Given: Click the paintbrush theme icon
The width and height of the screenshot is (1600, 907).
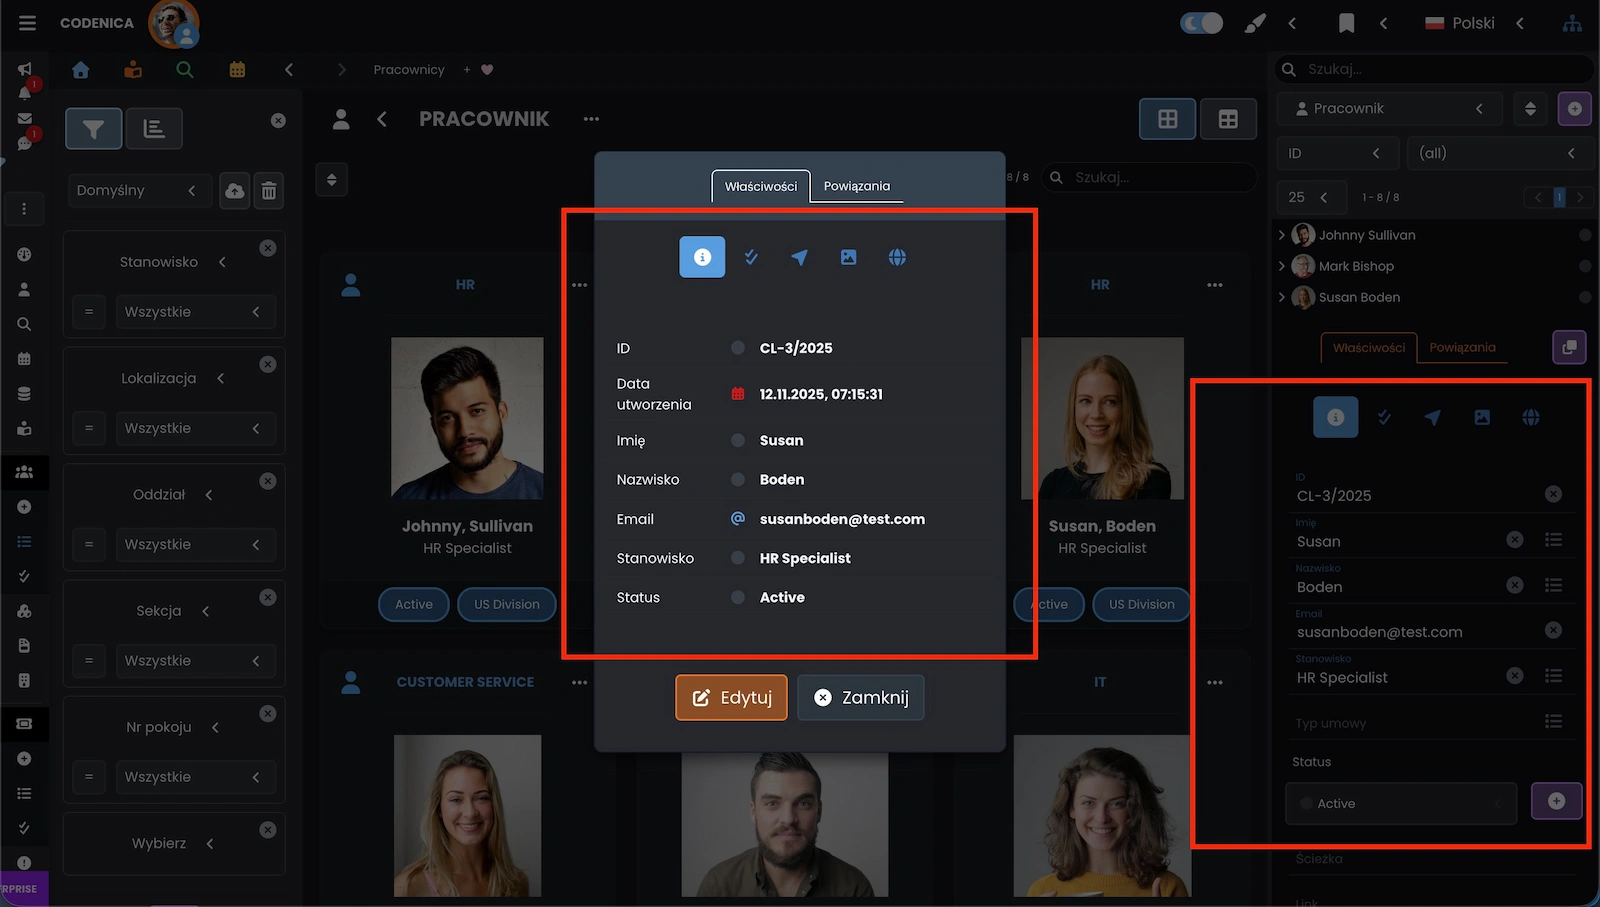Looking at the screenshot, I should point(1254,23).
